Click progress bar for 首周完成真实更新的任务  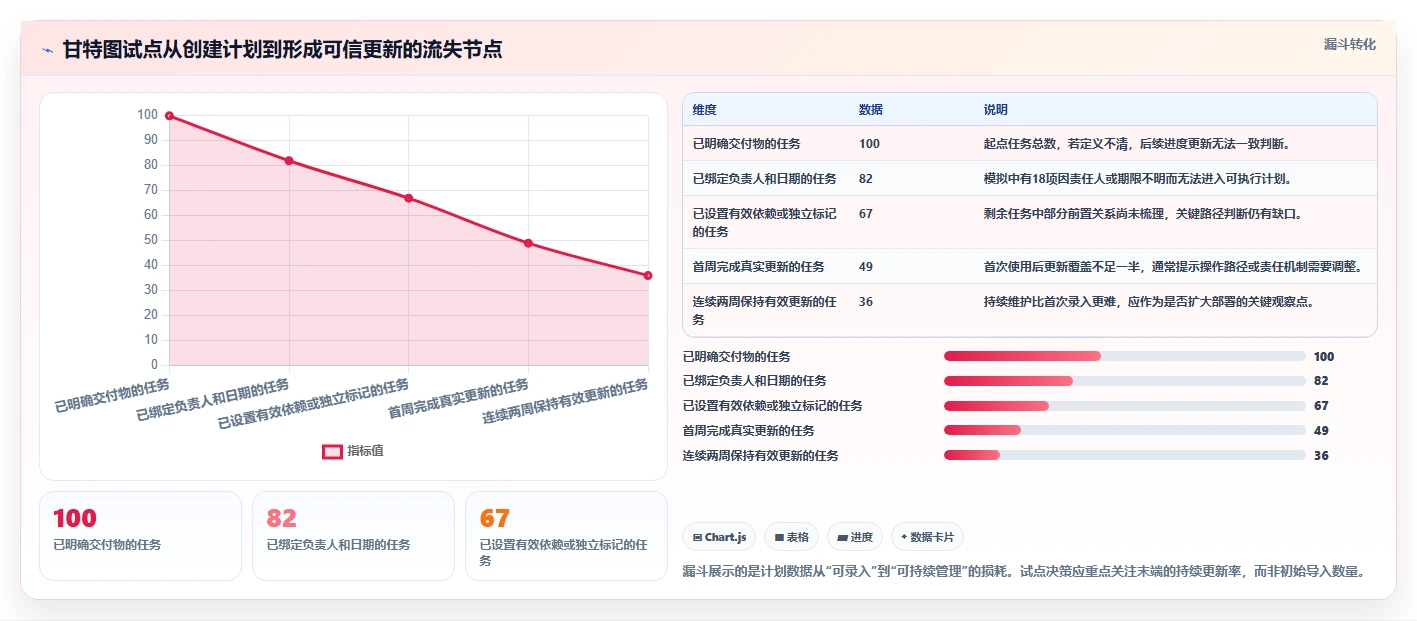pyautogui.click(x=1125, y=431)
